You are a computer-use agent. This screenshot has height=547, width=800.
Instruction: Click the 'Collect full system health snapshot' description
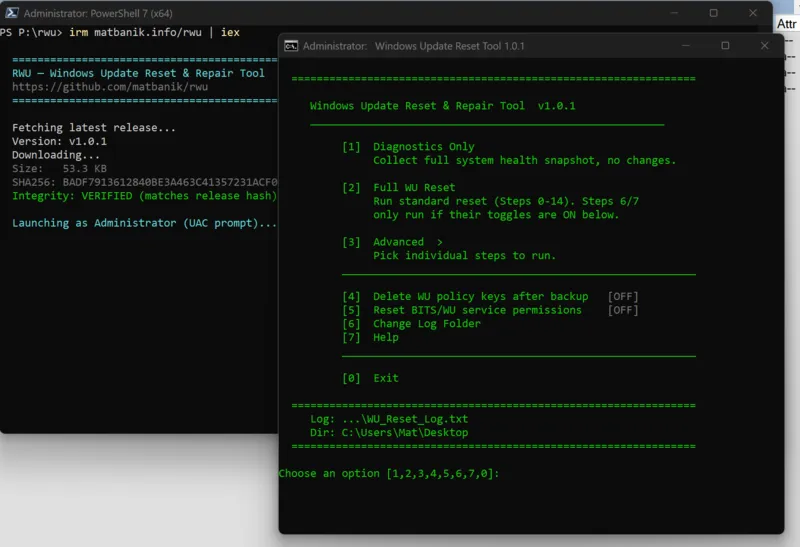click(x=524, y=160)
